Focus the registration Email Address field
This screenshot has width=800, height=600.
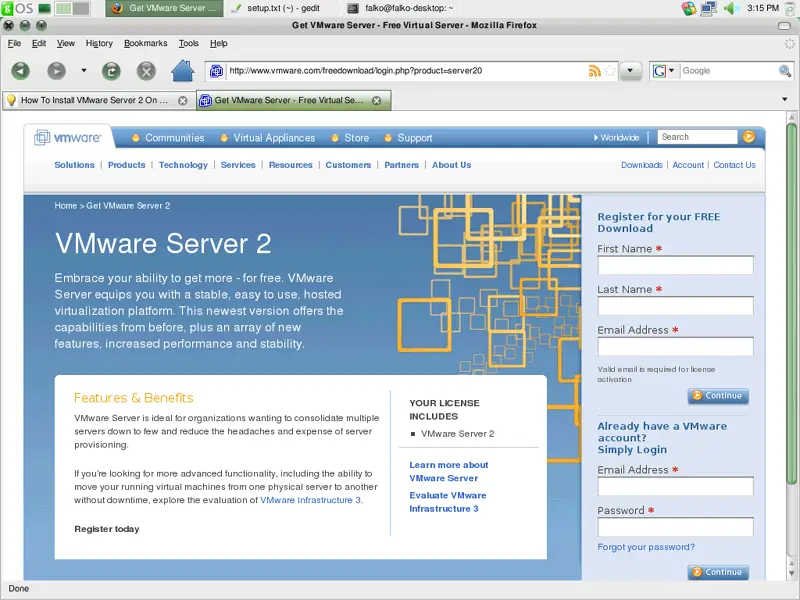click(675, 346)
